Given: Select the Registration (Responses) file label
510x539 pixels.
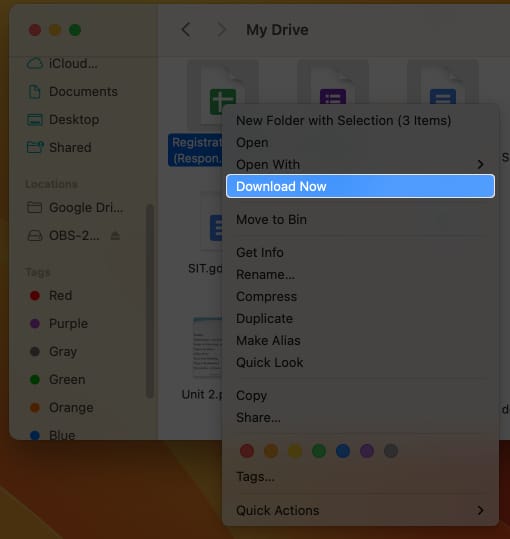Looking at the screenshot, I should click(x=195, y=151).
